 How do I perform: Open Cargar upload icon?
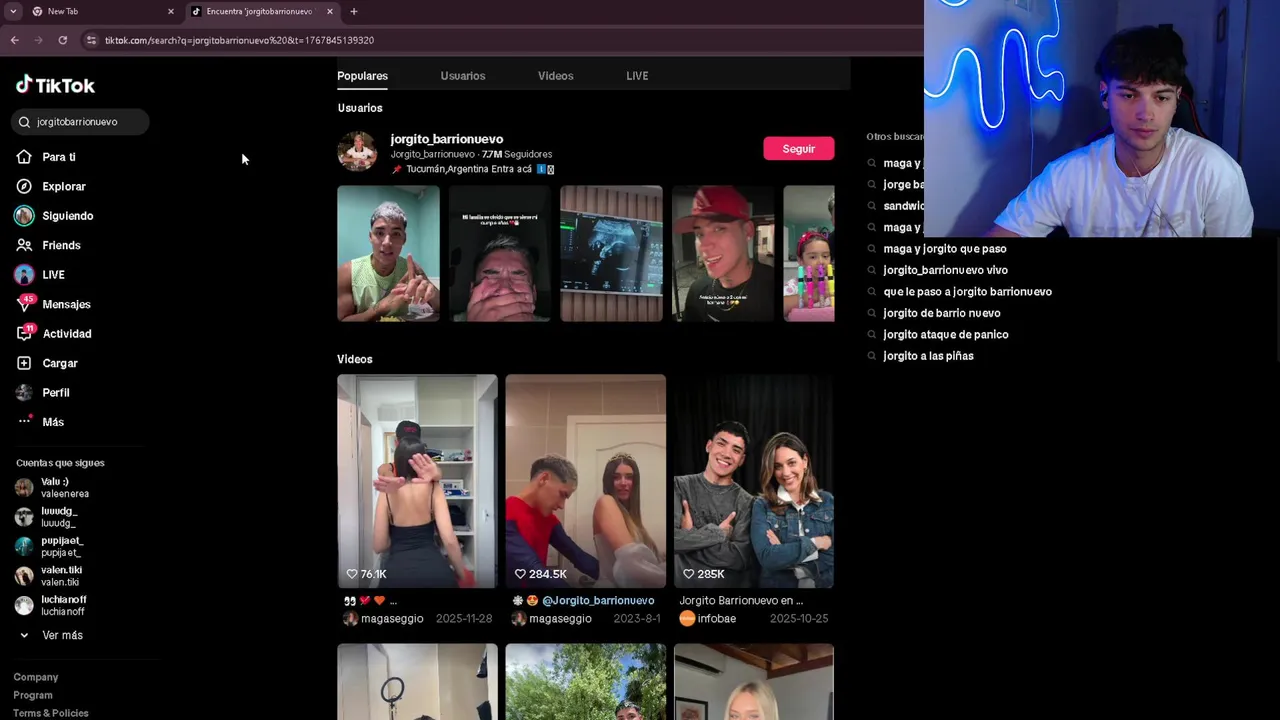coord(24,363)
